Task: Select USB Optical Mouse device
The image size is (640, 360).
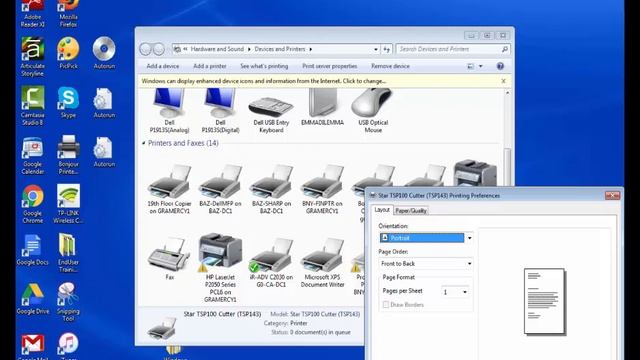Action: click(x=373, y=111)
